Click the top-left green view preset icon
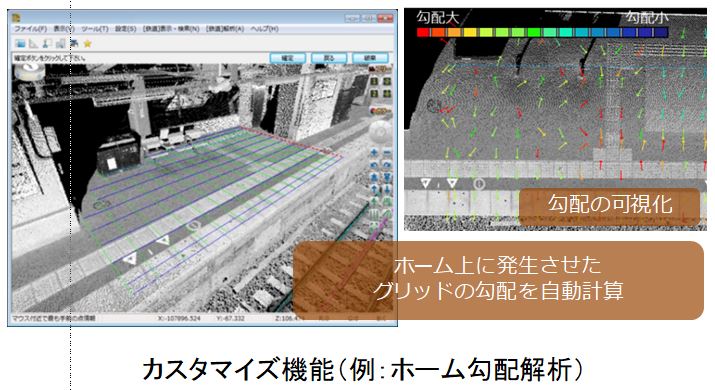Image resolution: width=715 pixels, height=390 pixels. point(374,81)
